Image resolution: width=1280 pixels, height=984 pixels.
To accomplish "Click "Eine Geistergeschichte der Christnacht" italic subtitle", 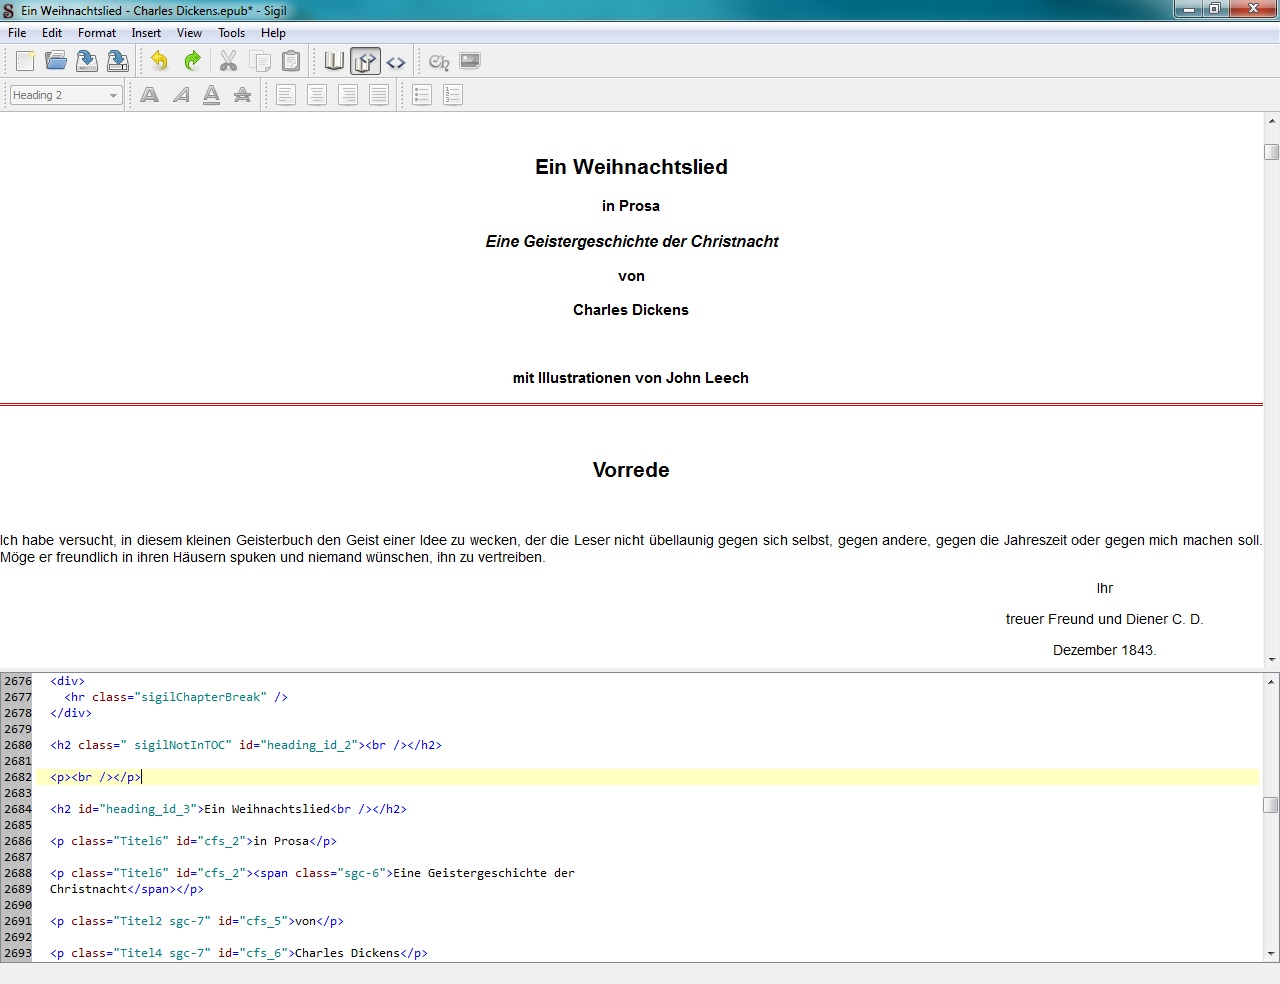I will tap(632, 241).
